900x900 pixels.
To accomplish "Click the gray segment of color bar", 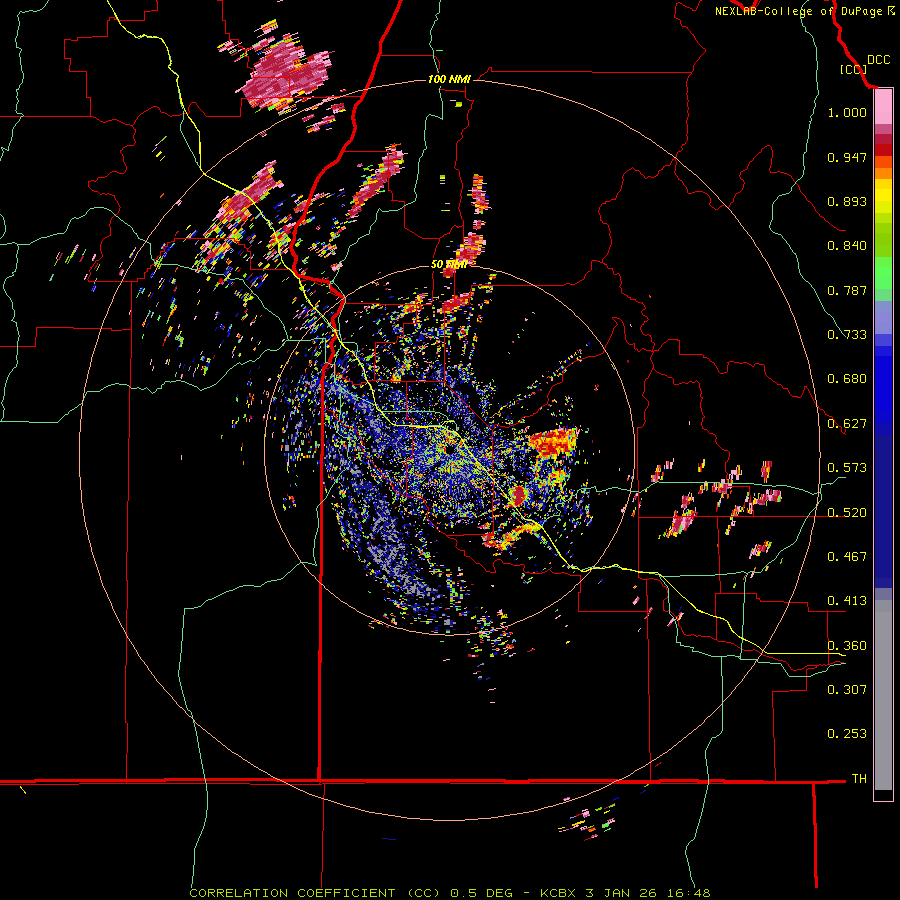I will coord(883,695).
